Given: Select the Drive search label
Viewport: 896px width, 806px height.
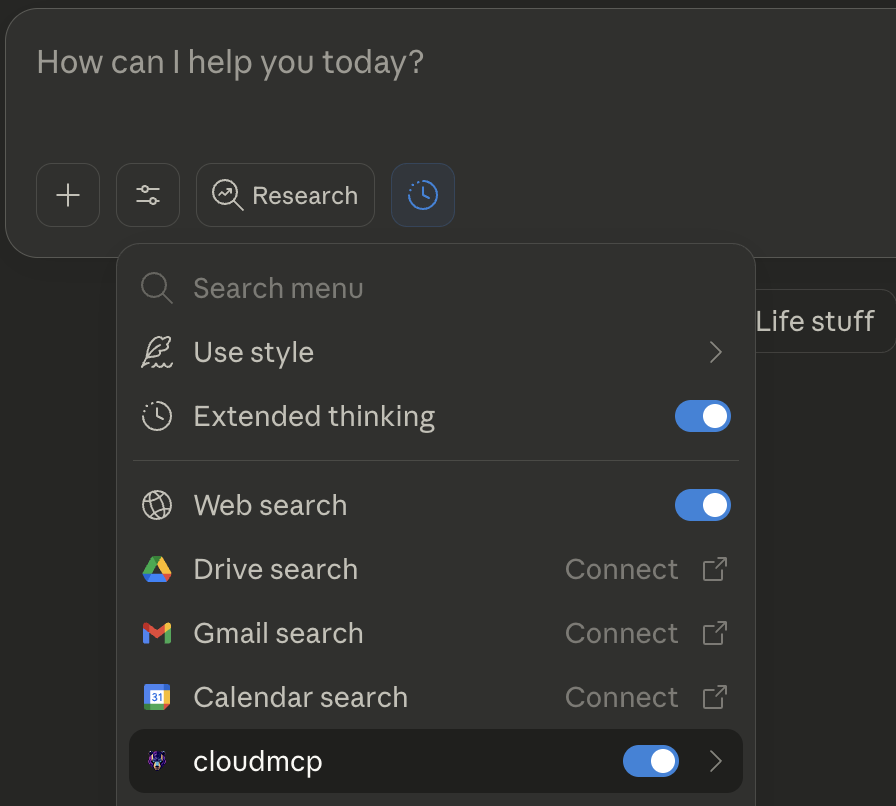Looking at the screenshot, I should 275,569.
